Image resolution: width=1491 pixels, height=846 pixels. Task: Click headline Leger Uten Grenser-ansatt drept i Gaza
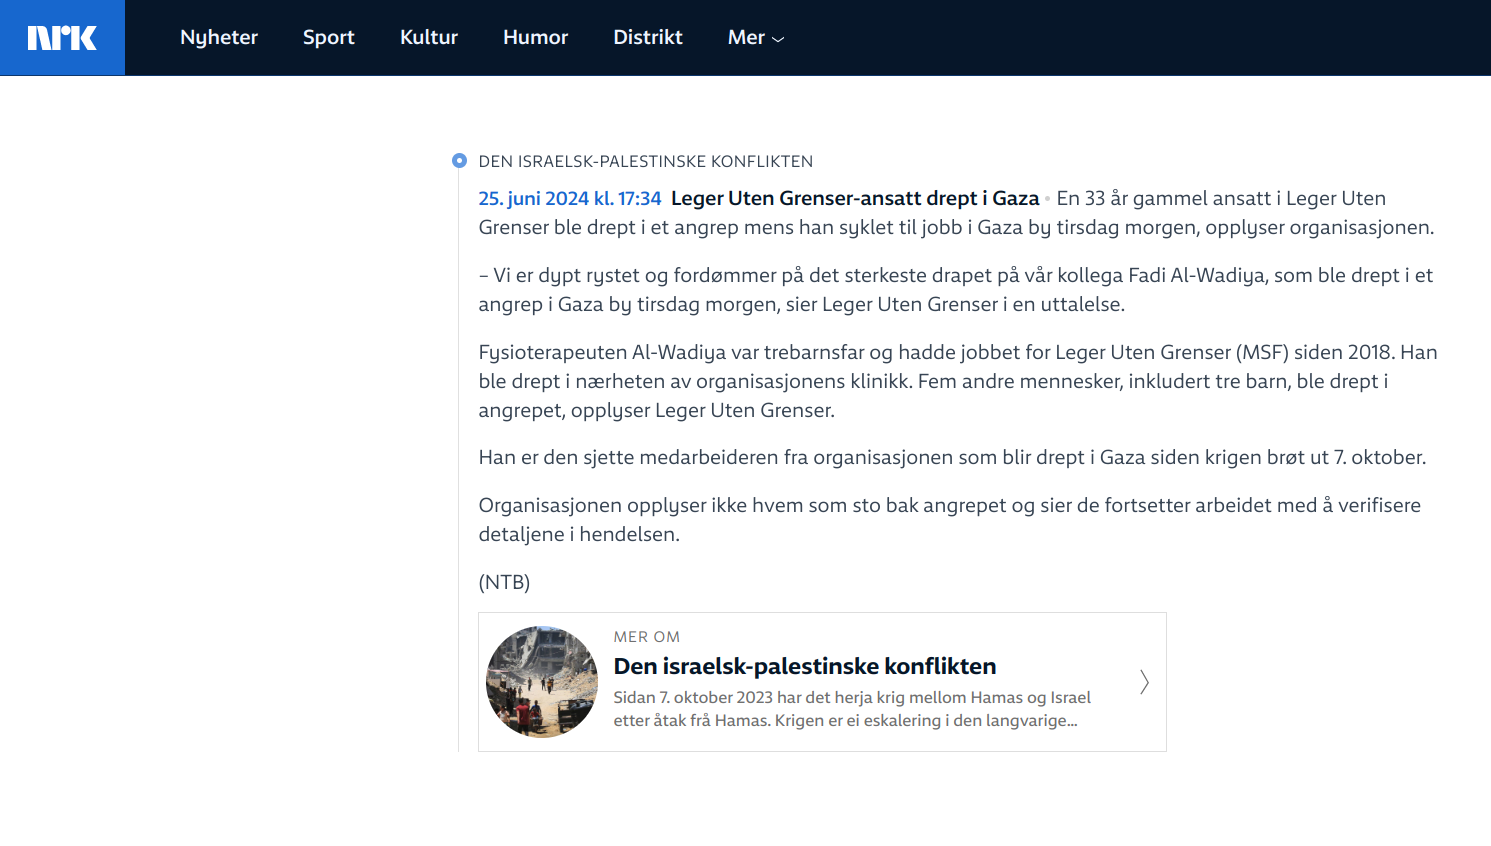pyautogui.click(x=855, y=199)
